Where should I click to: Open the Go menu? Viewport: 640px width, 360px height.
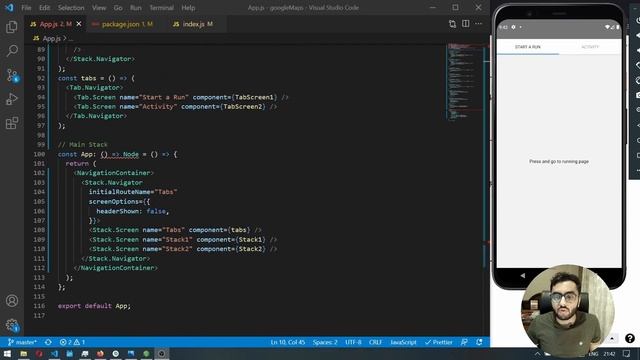[x=118, y=8]
